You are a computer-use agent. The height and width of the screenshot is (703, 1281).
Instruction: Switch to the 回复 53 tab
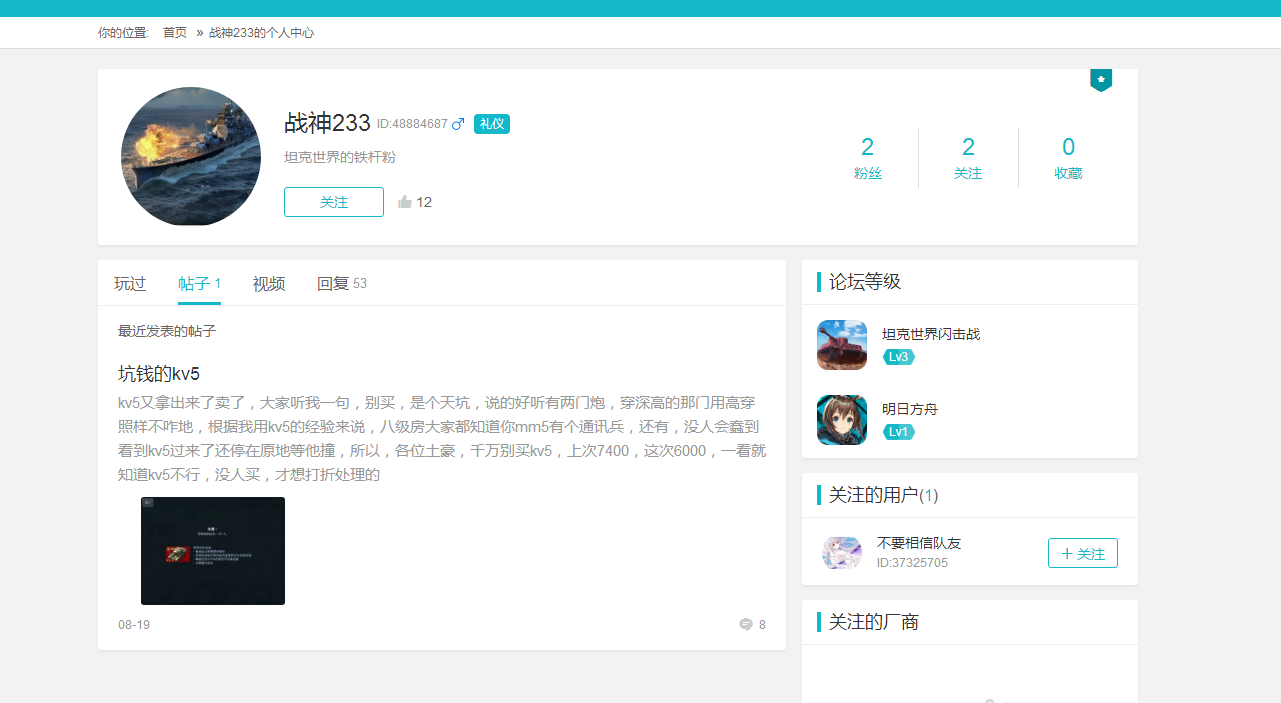342,284
